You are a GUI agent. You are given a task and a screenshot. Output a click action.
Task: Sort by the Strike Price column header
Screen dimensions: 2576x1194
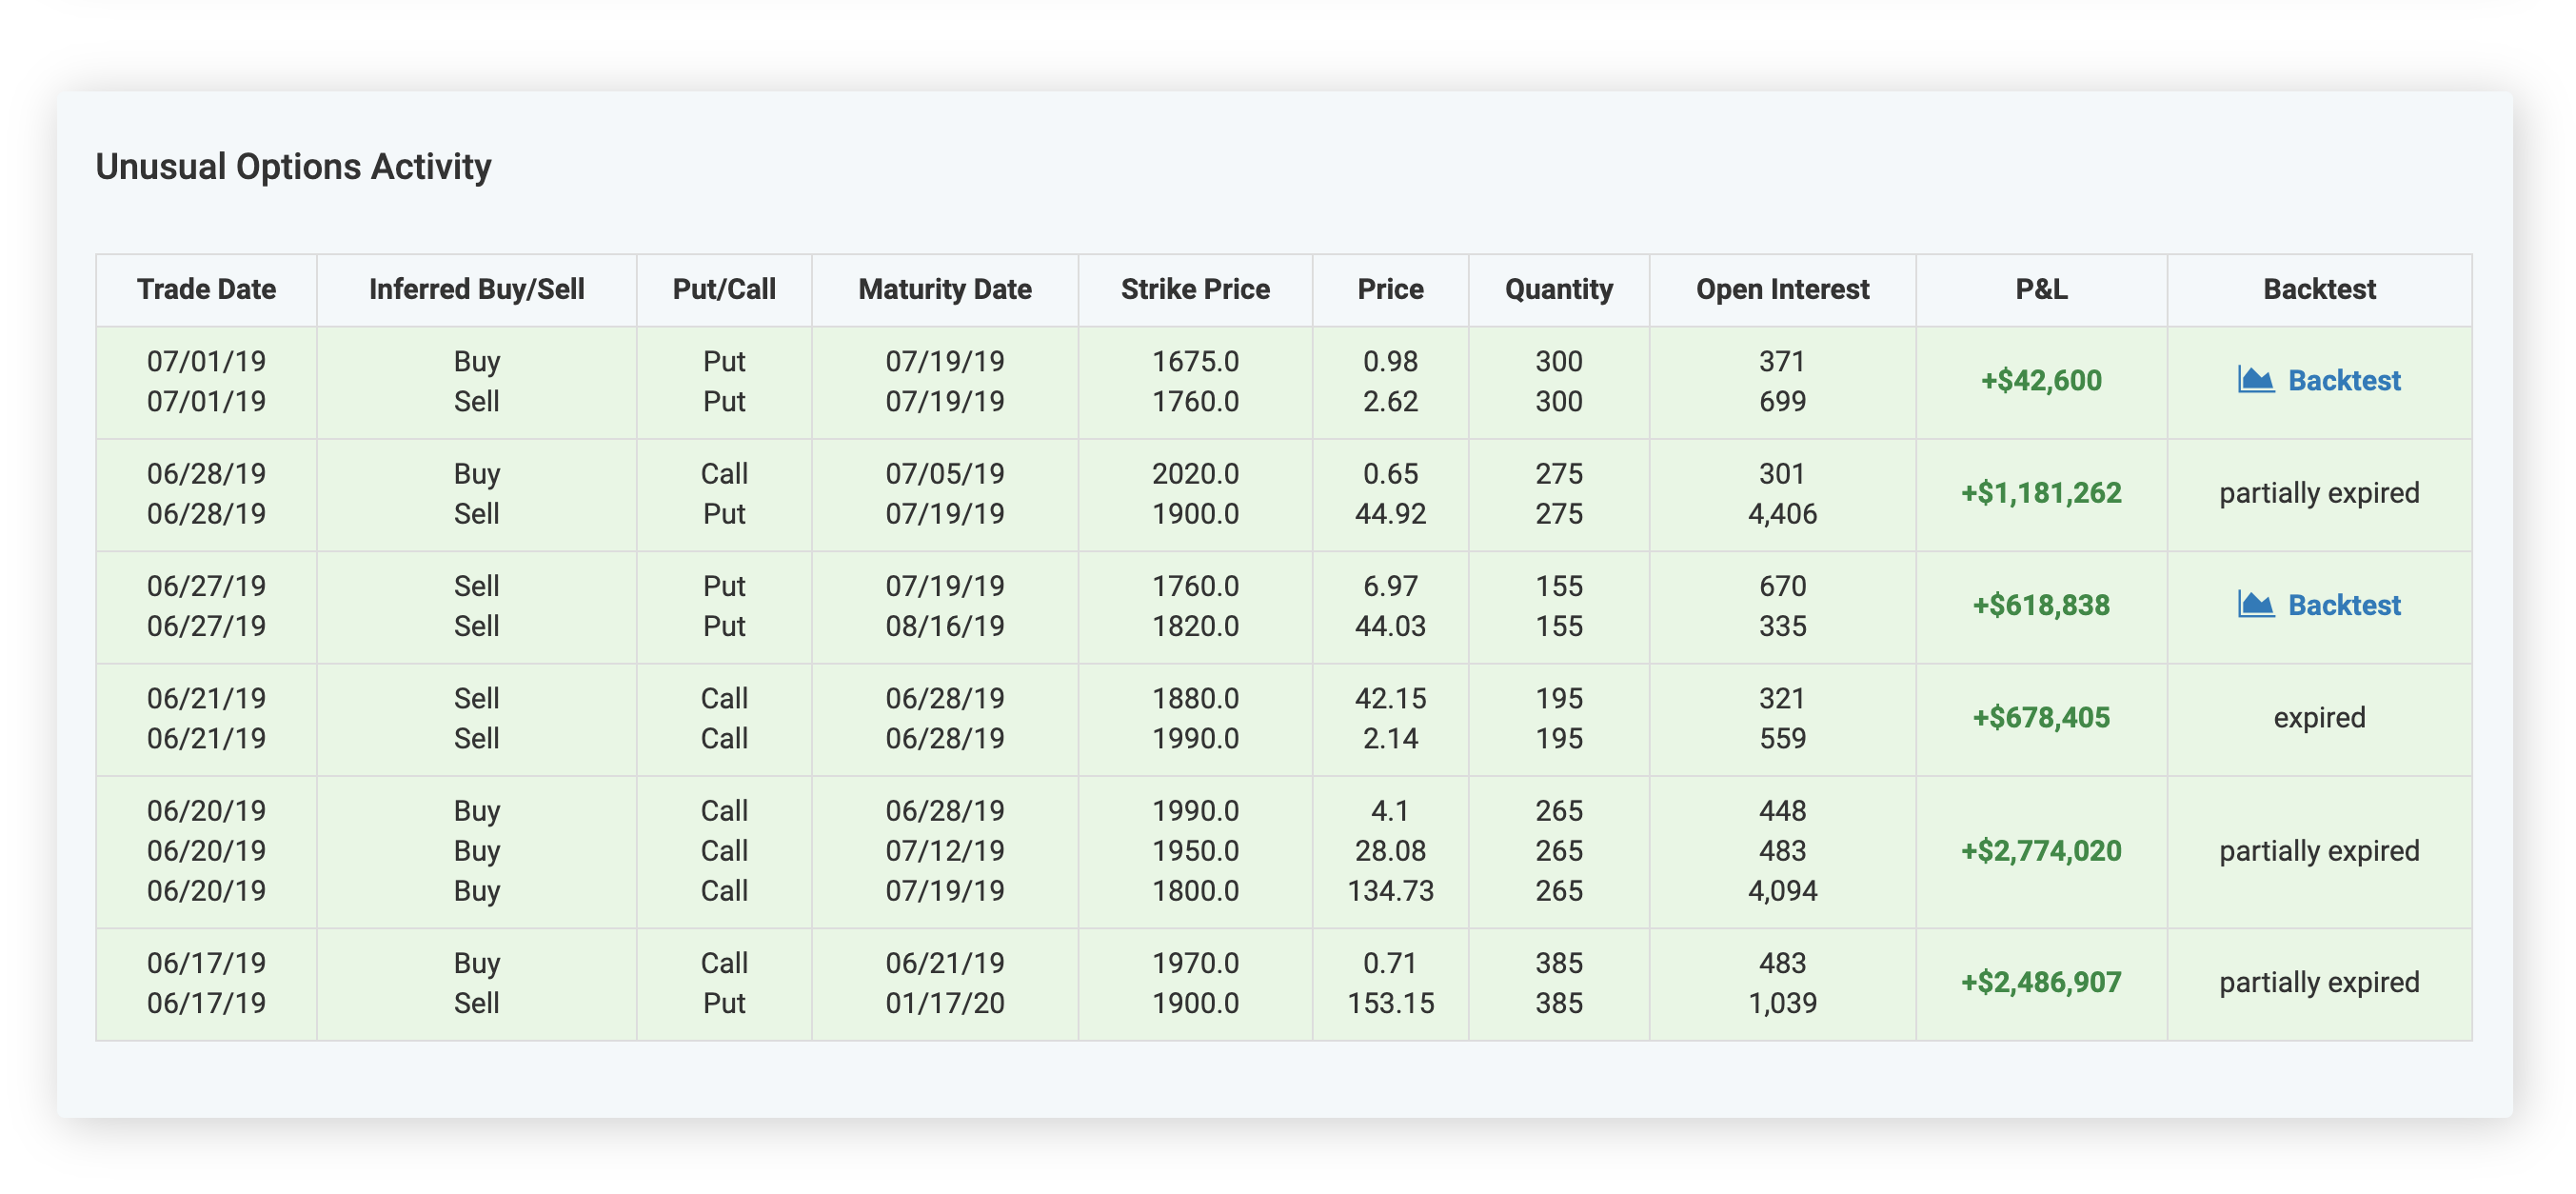coord(1196,289)
